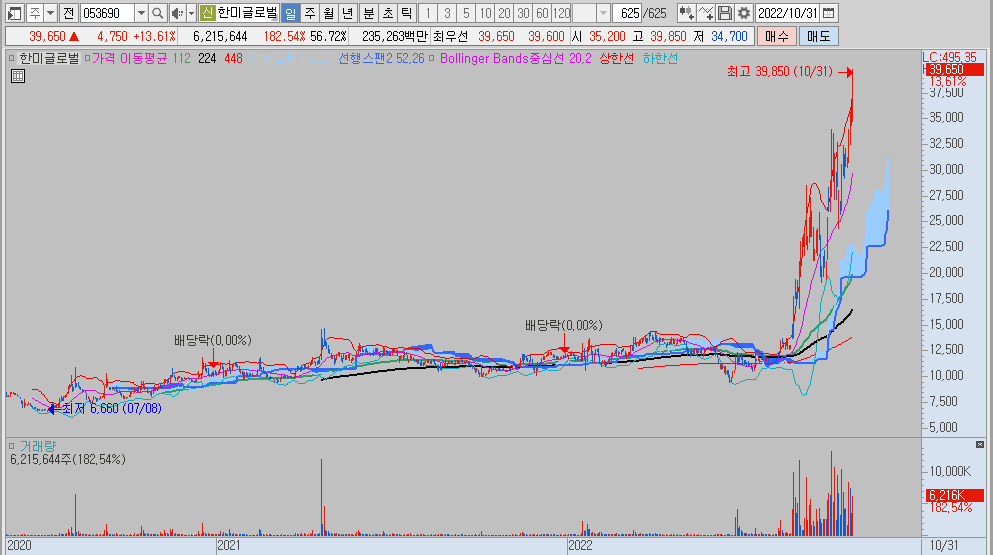This screenshot has height=555, width=993.
Task: Click the 매수 (buy) button
Action: coord(776,36)
